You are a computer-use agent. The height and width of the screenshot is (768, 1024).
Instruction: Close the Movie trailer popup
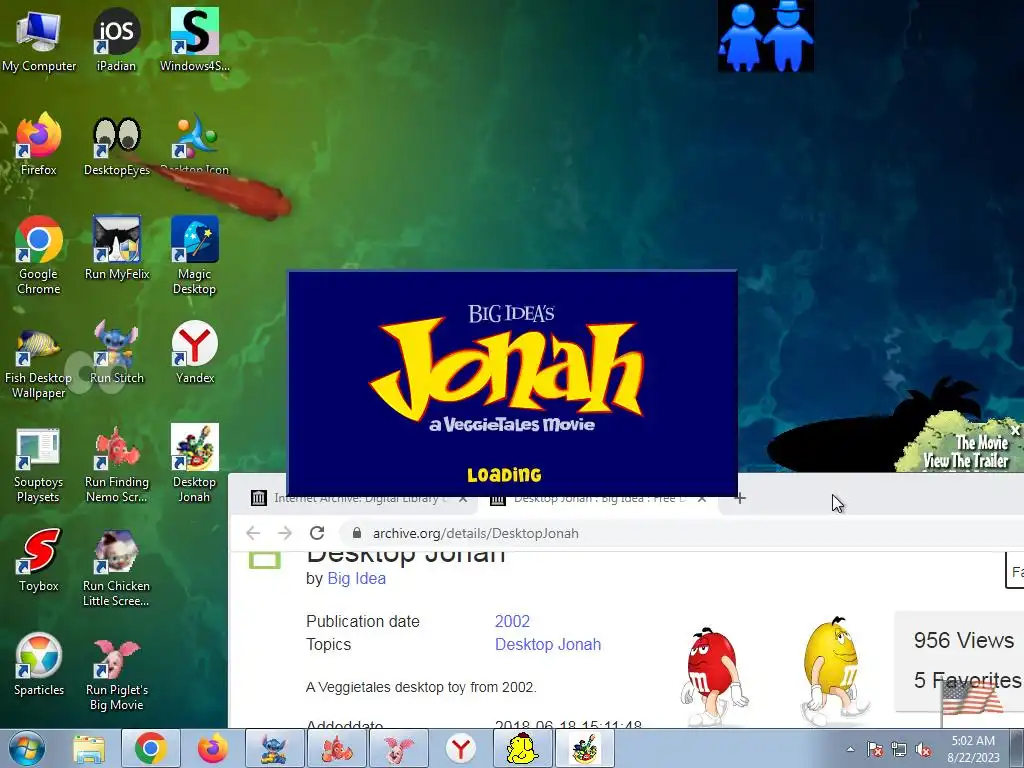coord(1014,430)
